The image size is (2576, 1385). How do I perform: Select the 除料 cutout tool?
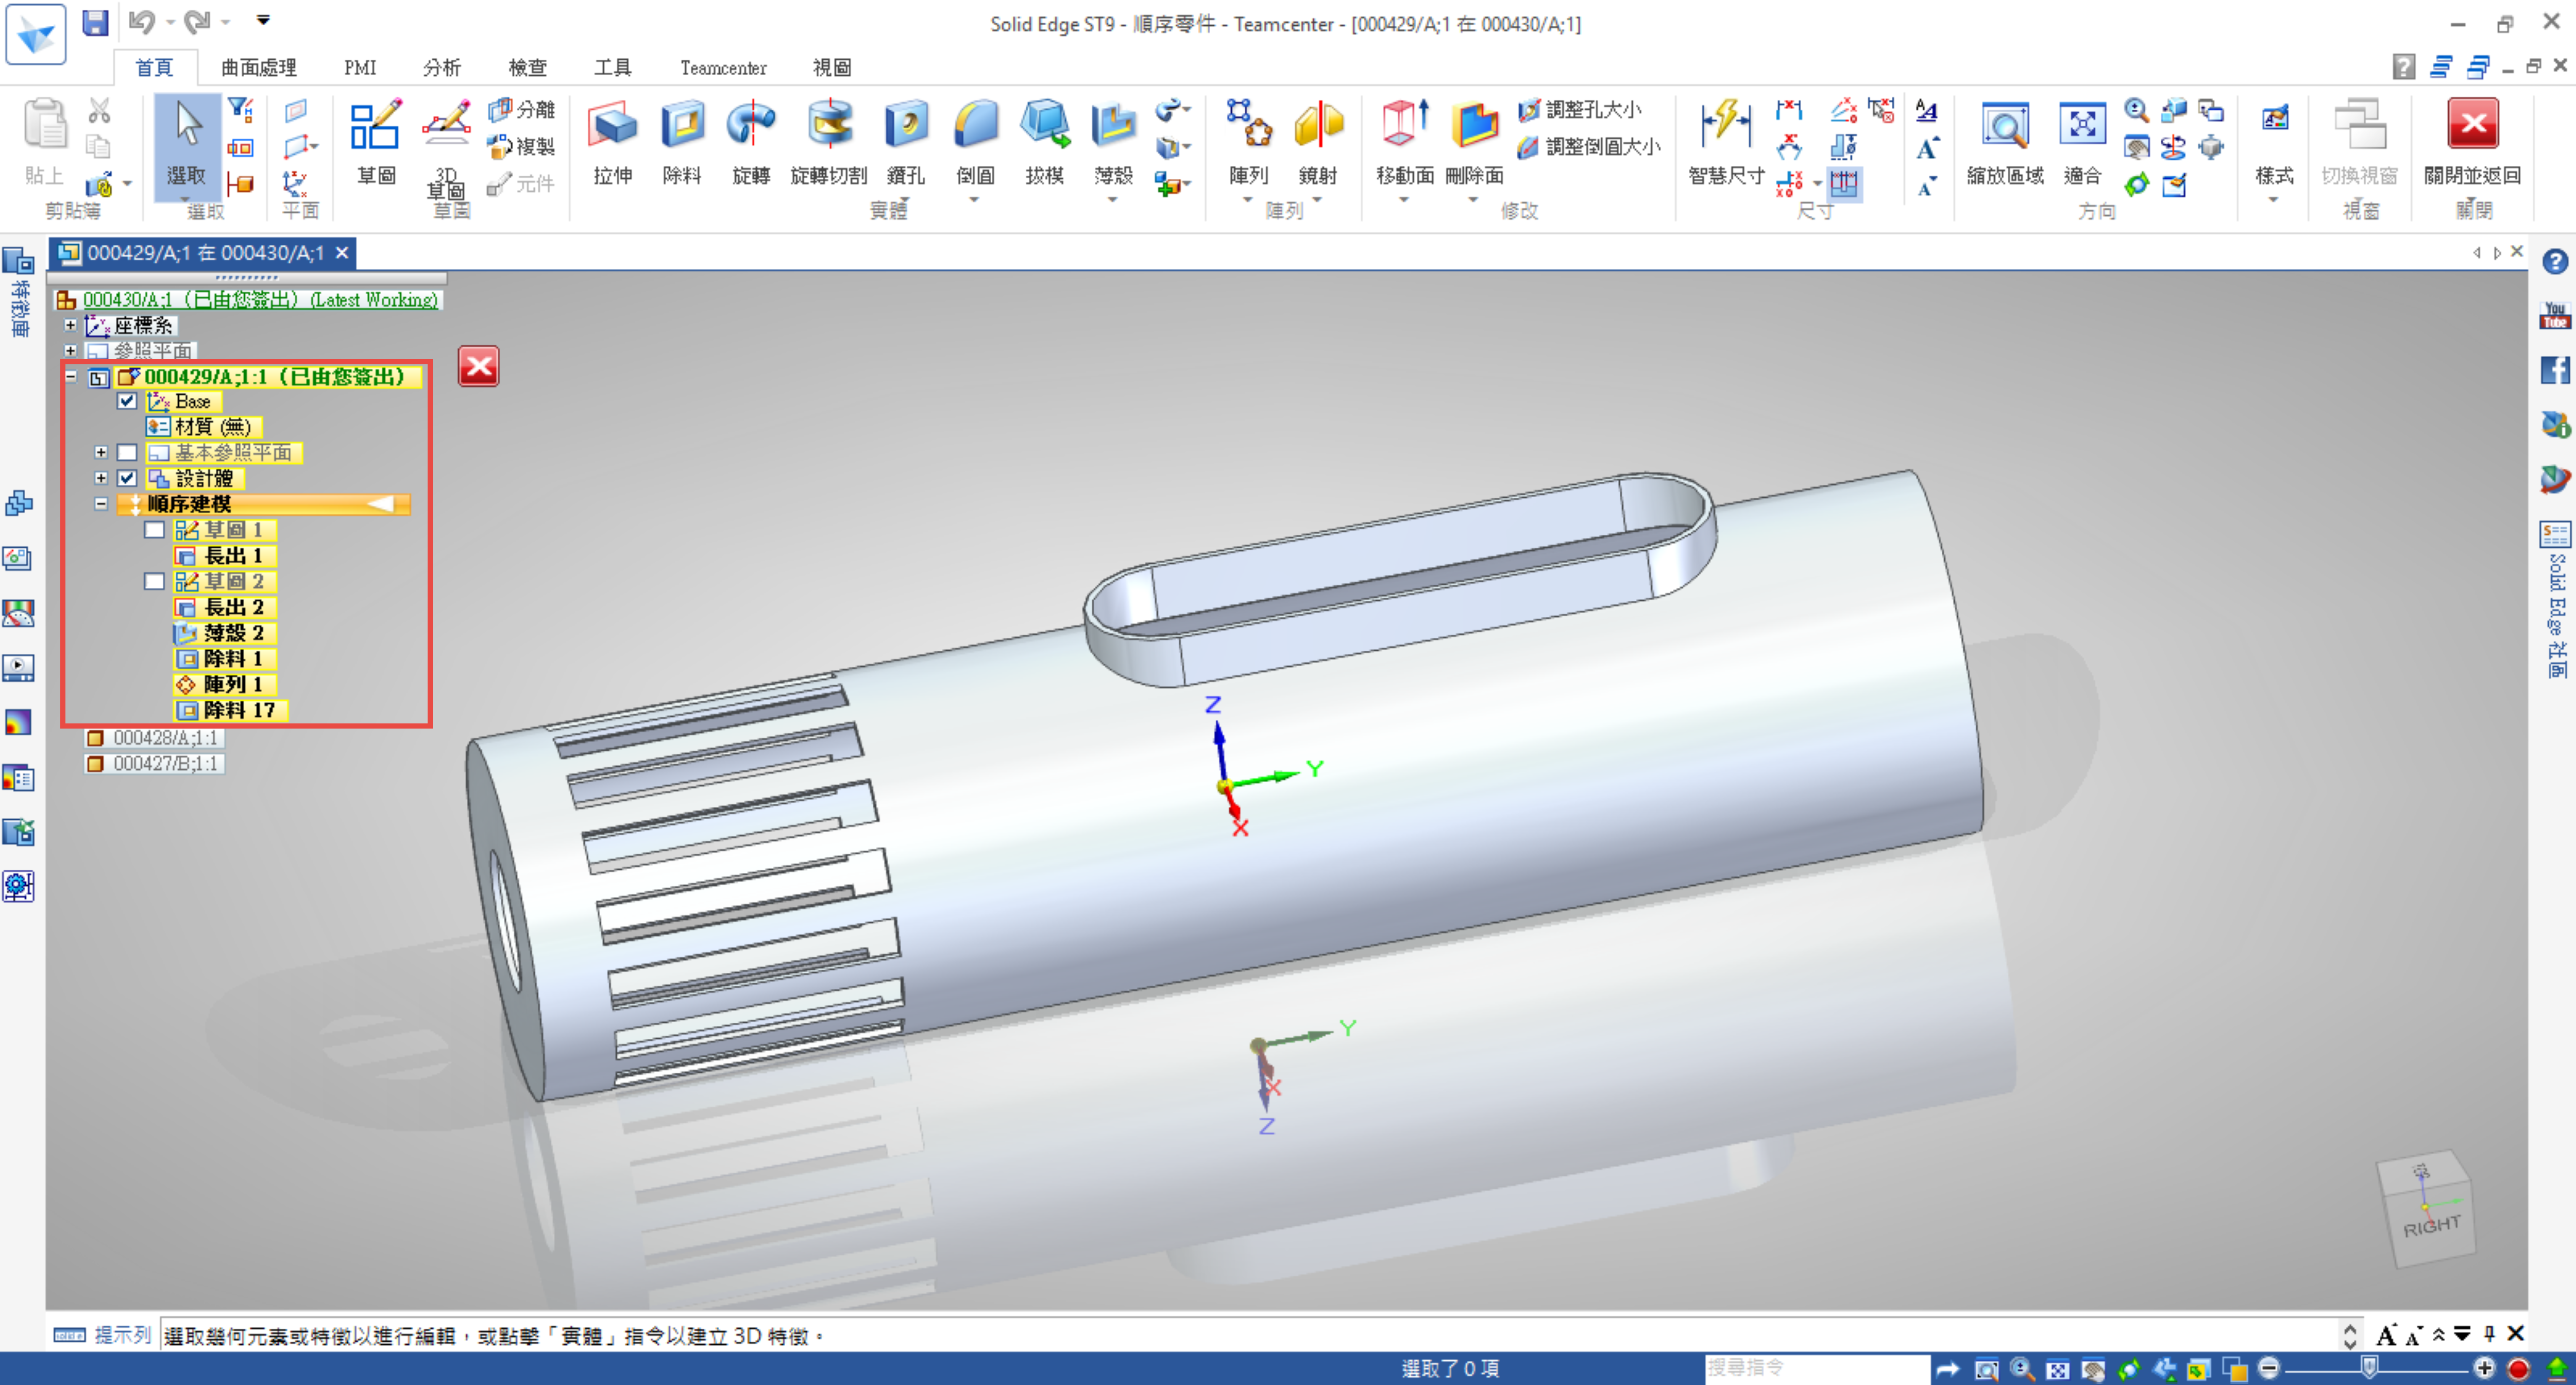point(682,141)
